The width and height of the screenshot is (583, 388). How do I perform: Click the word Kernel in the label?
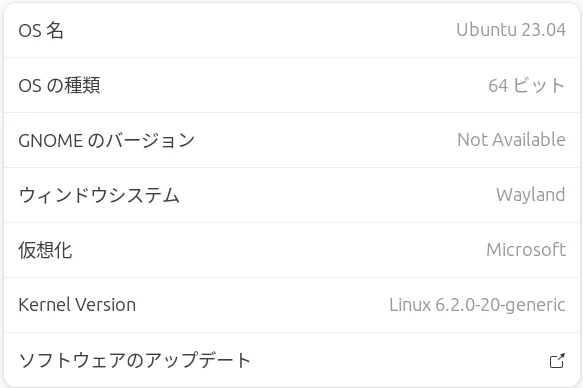click(44, 305)
